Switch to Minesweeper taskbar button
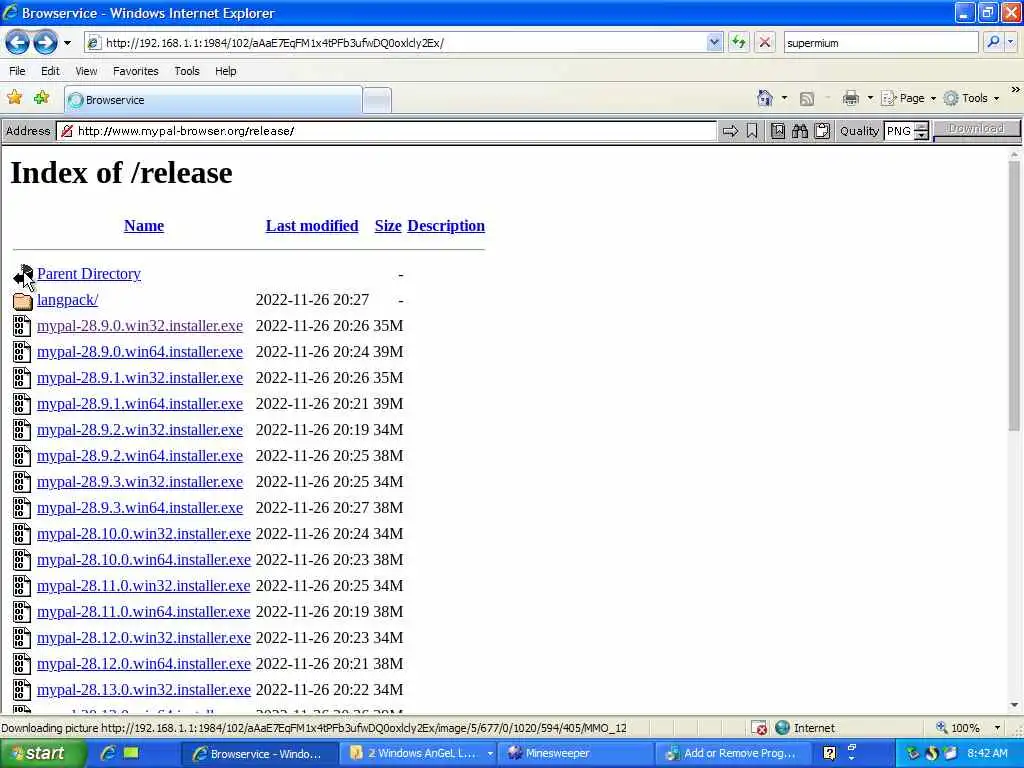This screenshot has height=768, width=1024. 575,754
